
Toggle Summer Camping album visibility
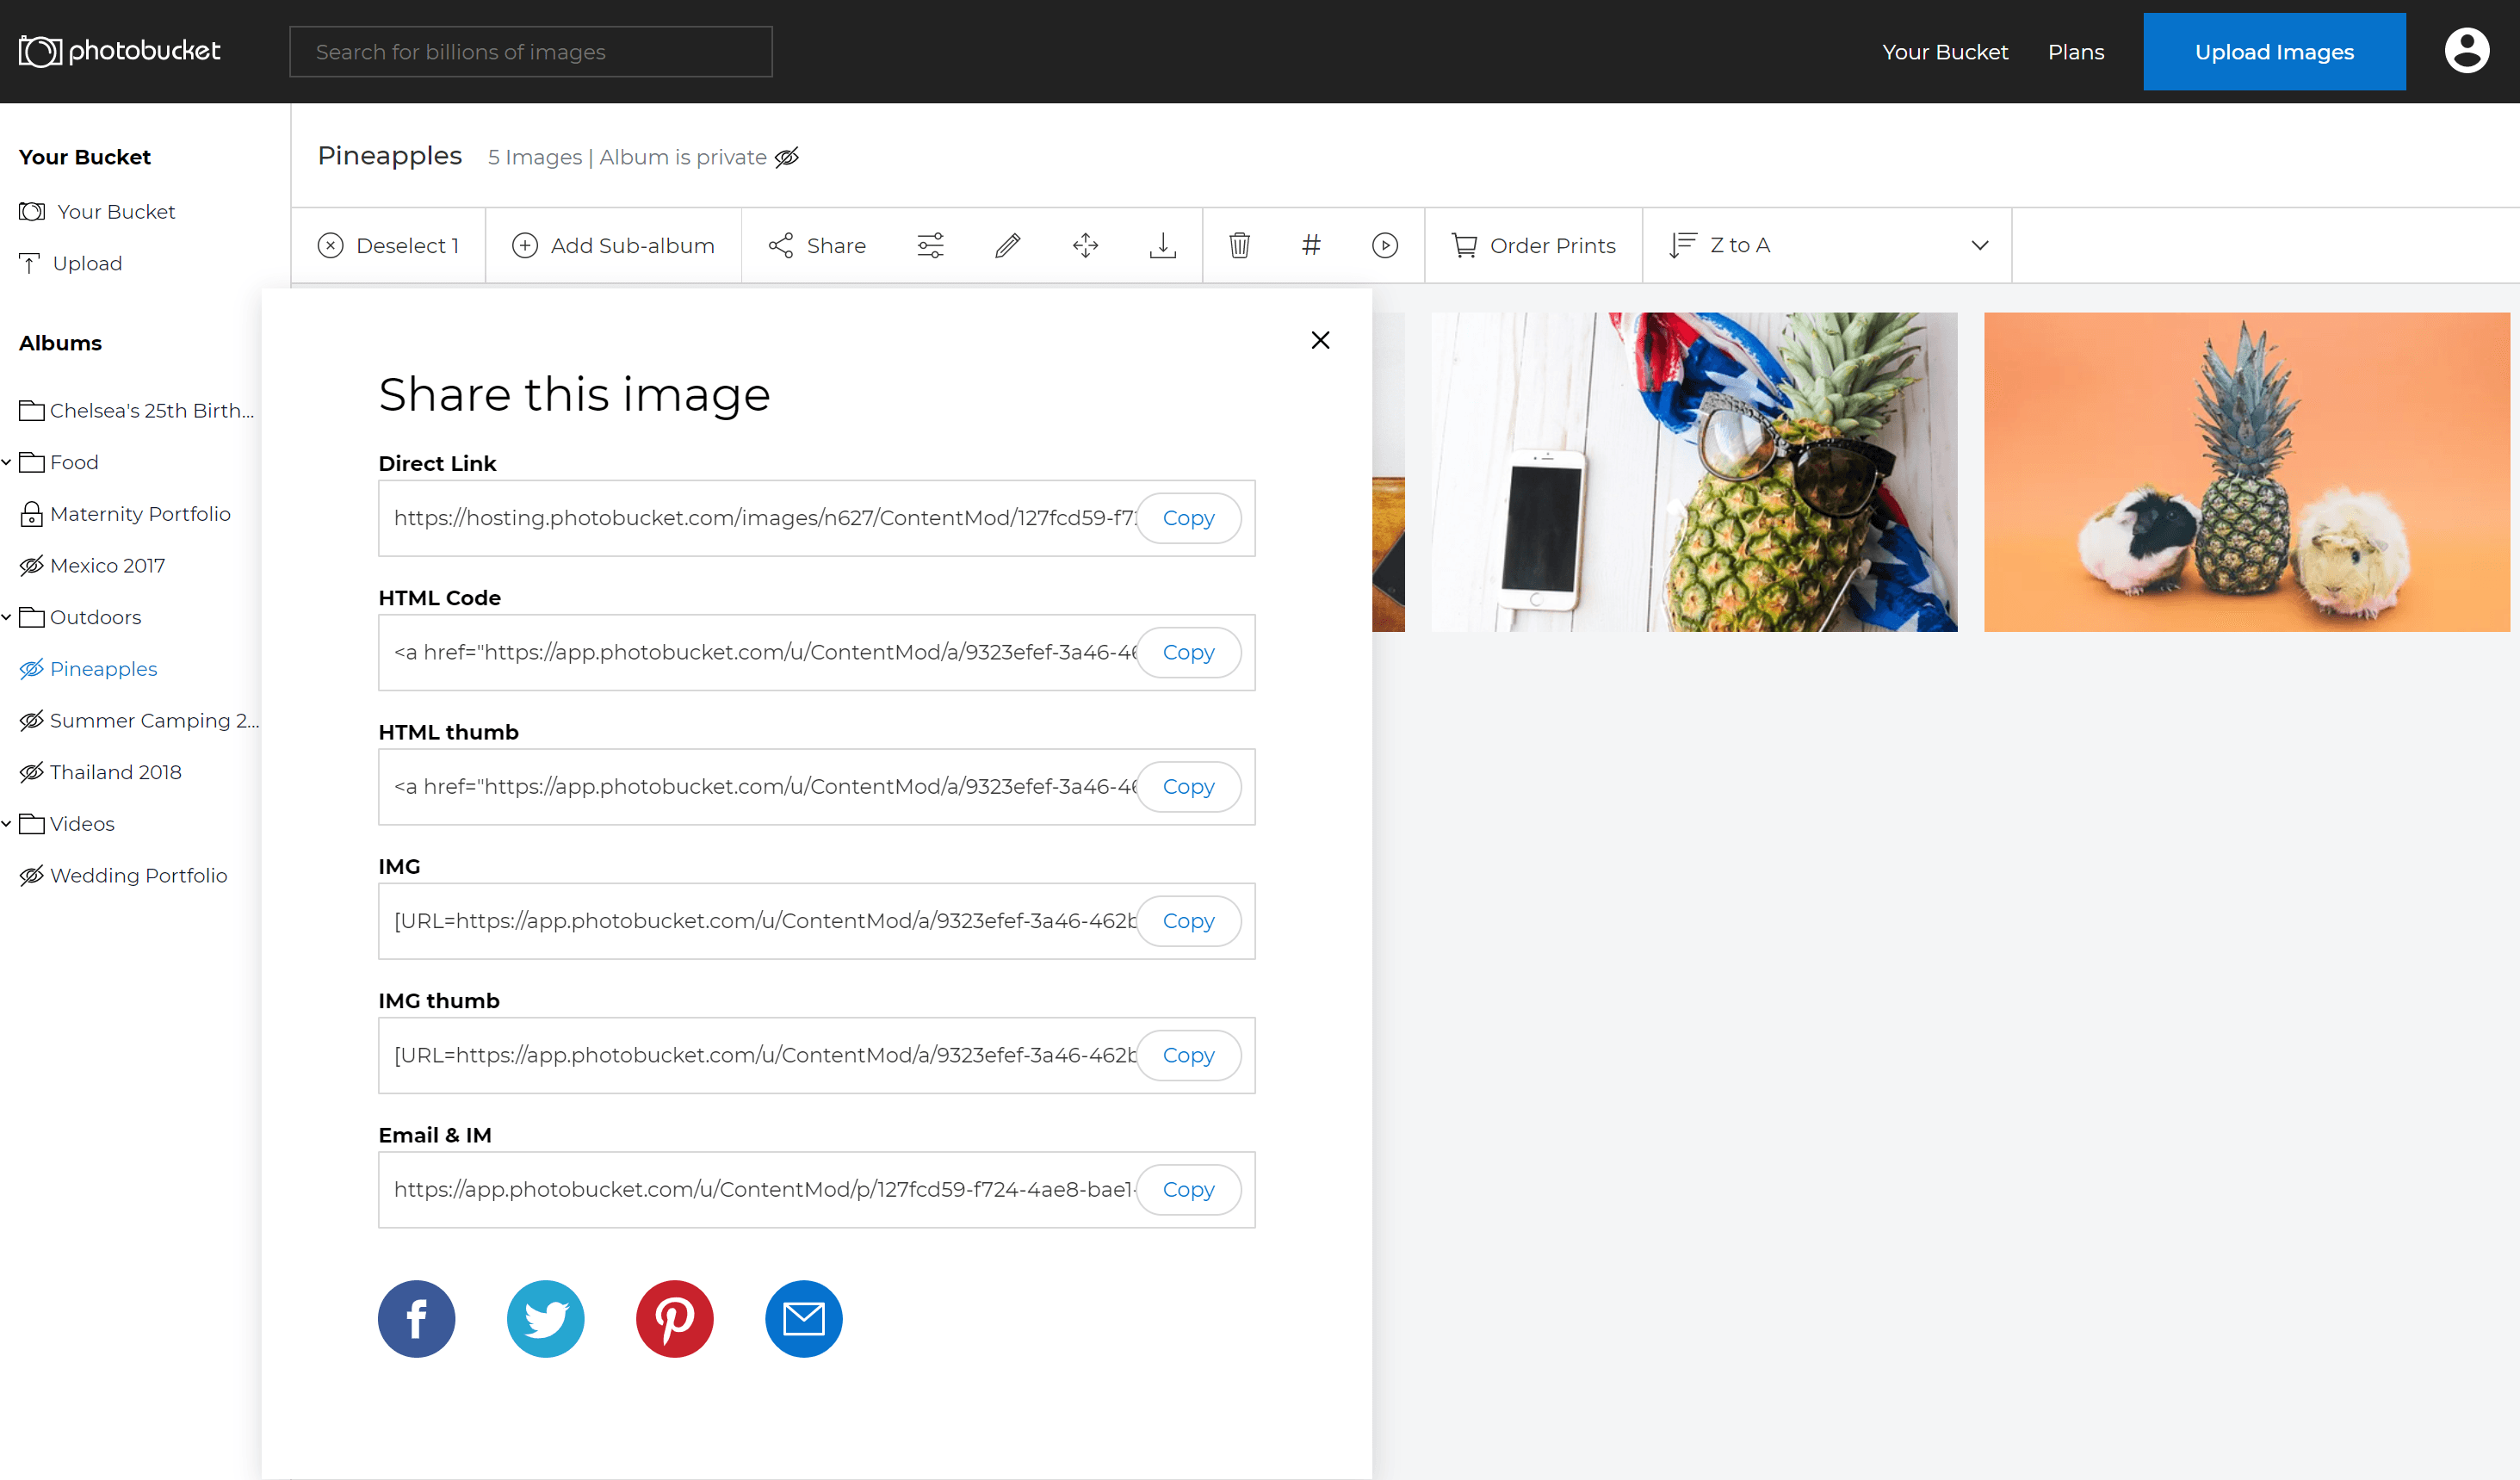(x=30, y=719)
